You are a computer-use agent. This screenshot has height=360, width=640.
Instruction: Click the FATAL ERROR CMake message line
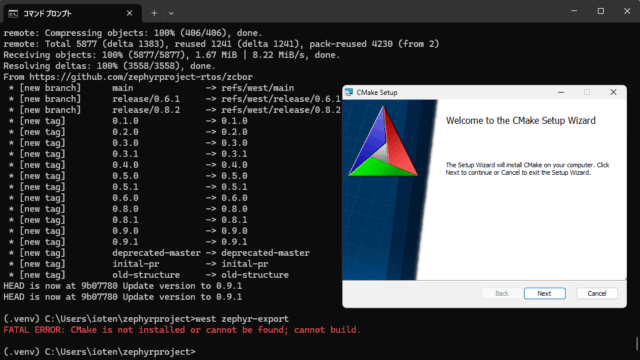click(182, 330)
